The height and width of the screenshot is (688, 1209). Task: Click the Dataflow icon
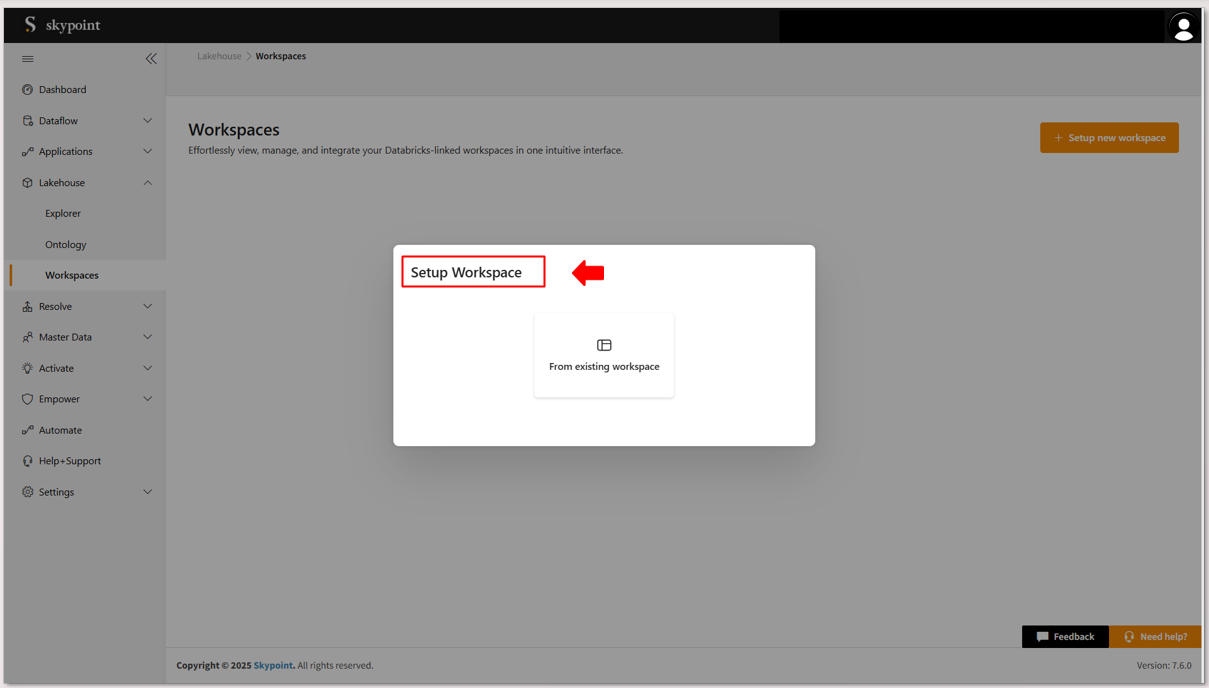click(x=28, y=121)
